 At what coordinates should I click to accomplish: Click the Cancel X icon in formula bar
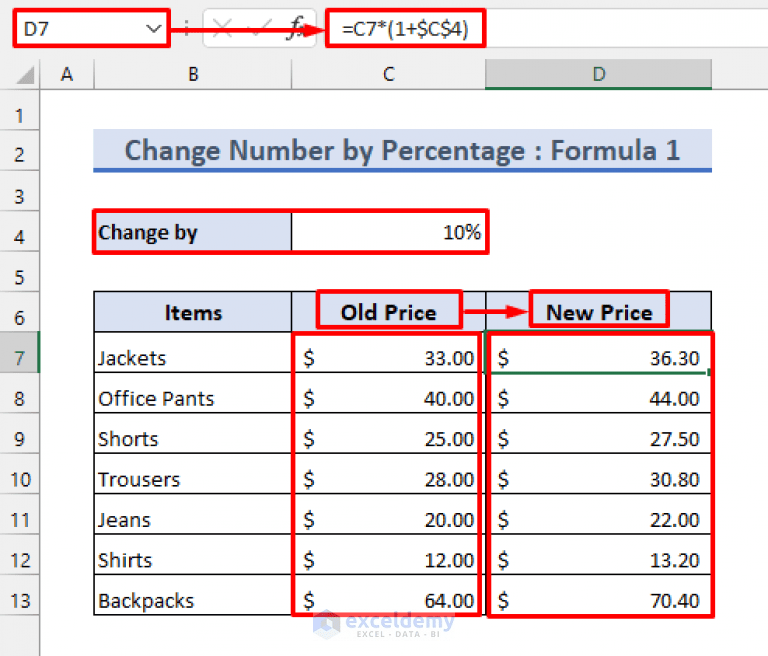[222, 28]
